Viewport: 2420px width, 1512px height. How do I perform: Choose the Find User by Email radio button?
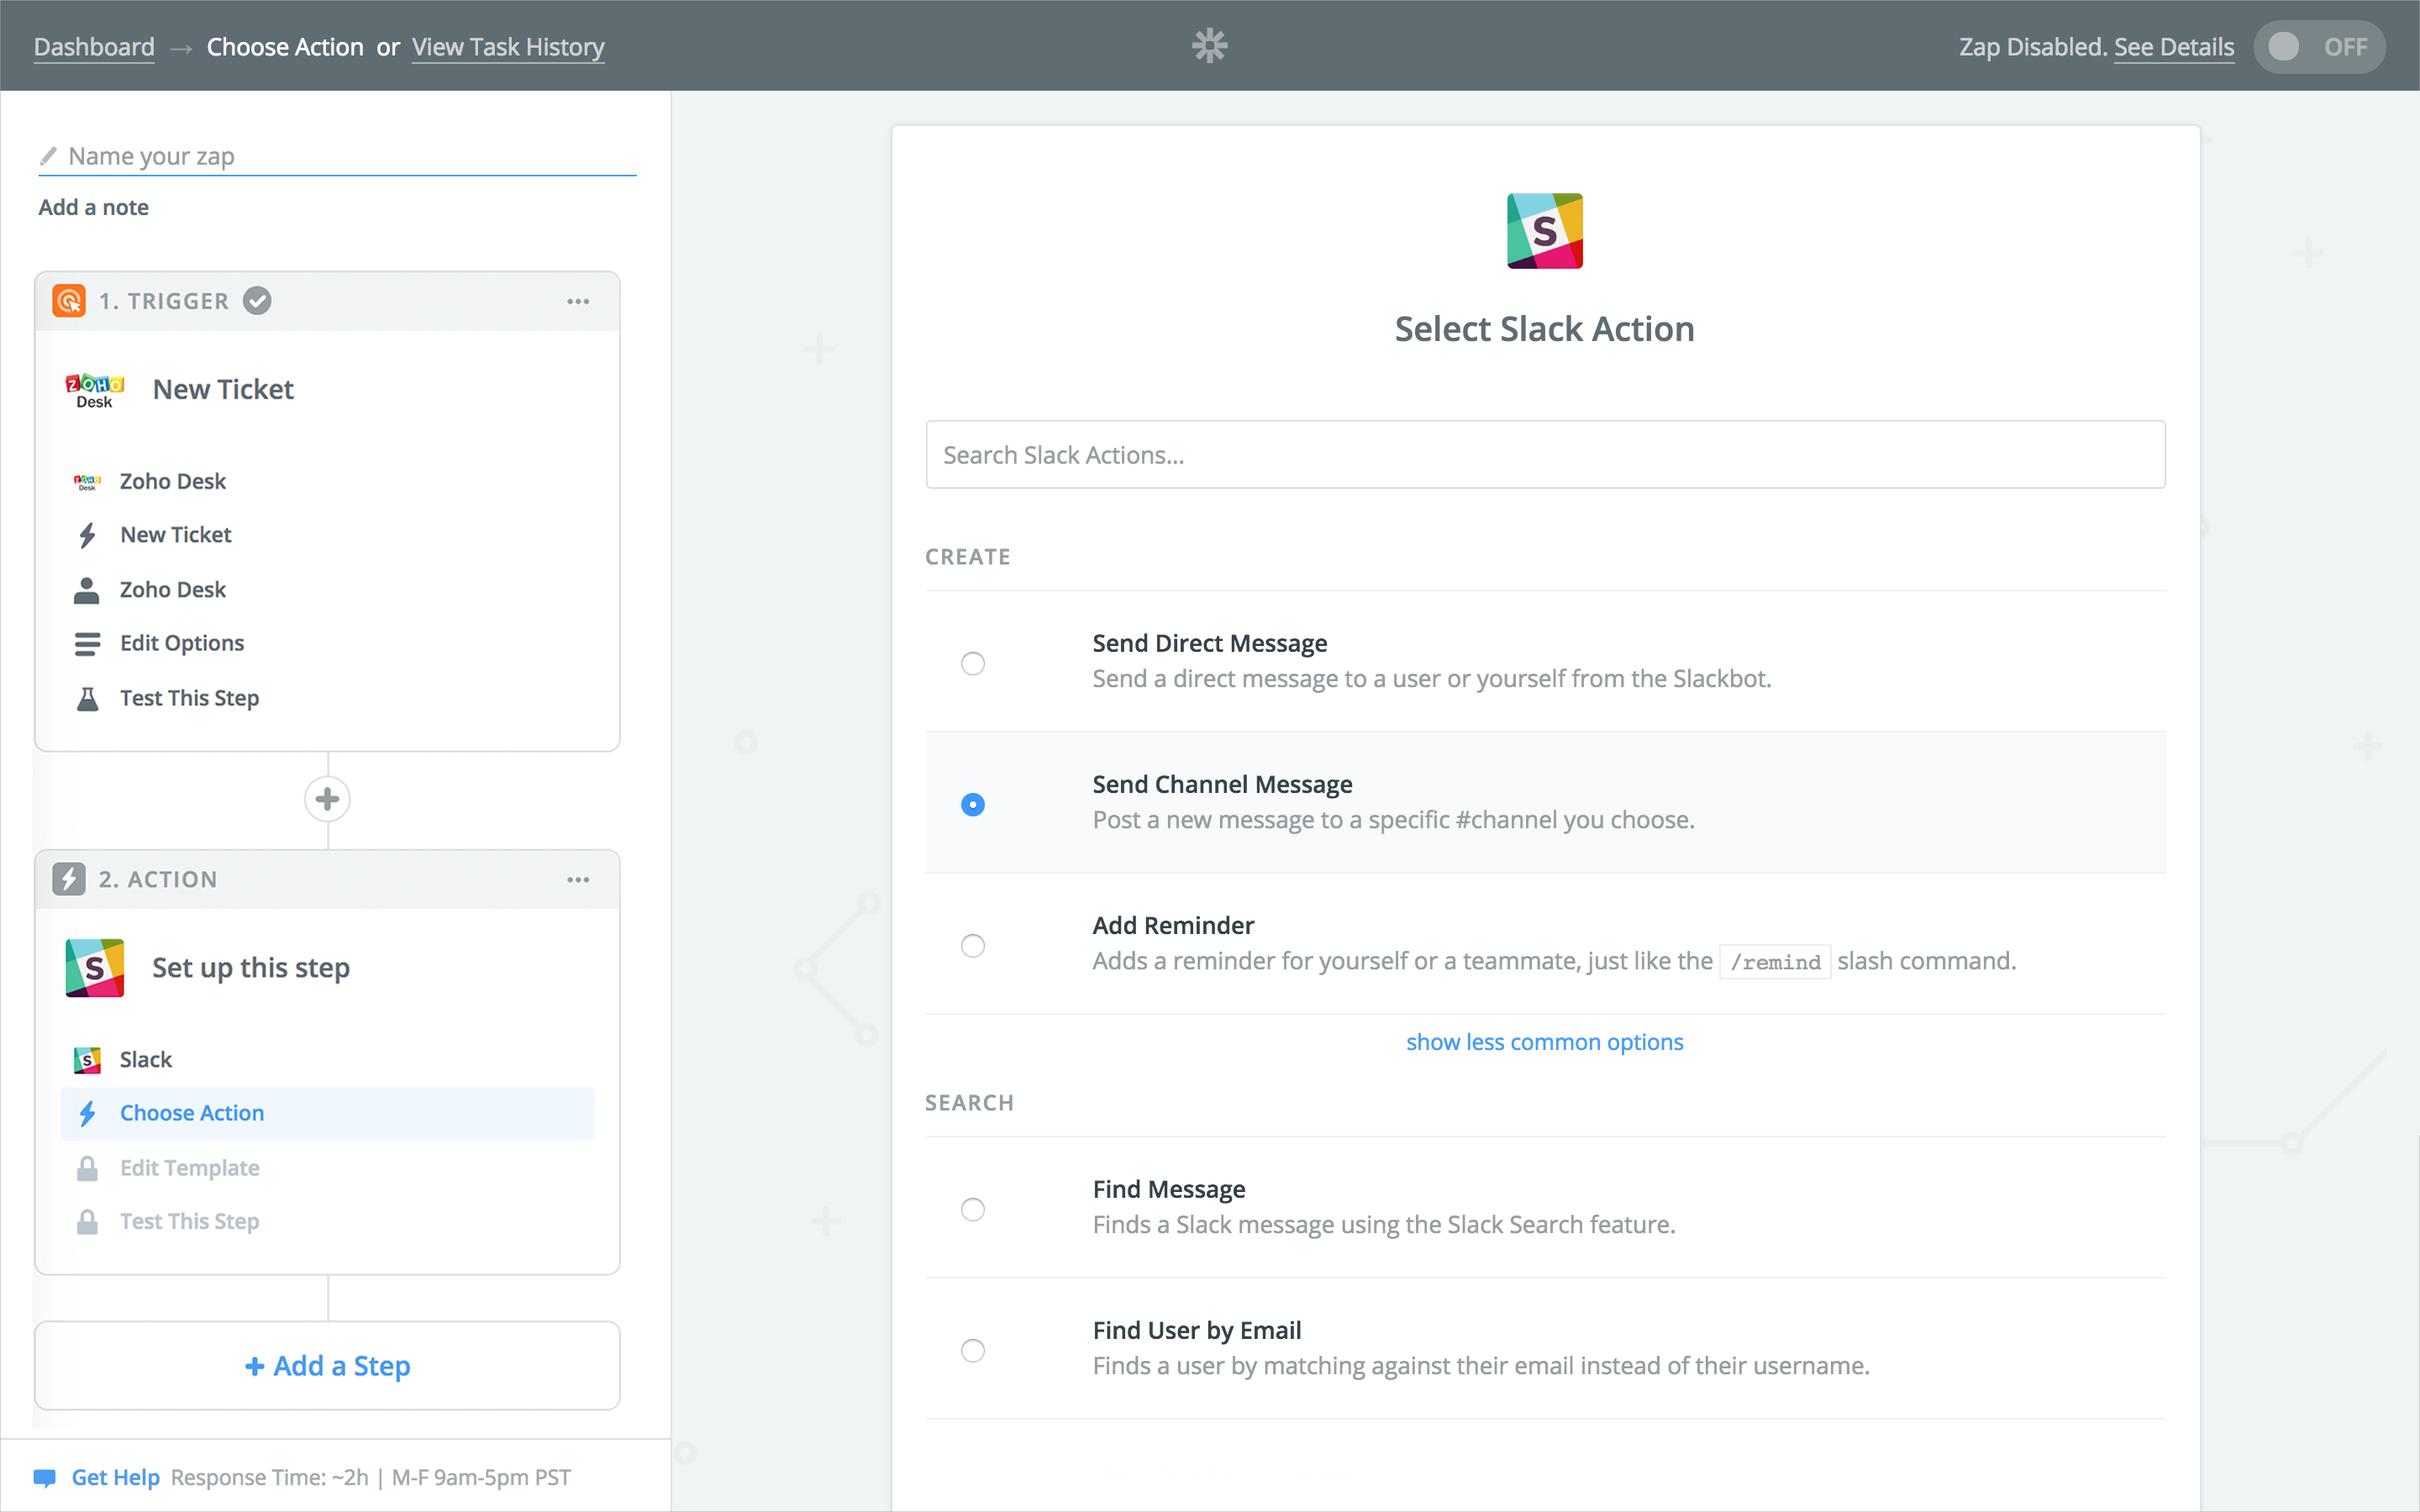972,1350
